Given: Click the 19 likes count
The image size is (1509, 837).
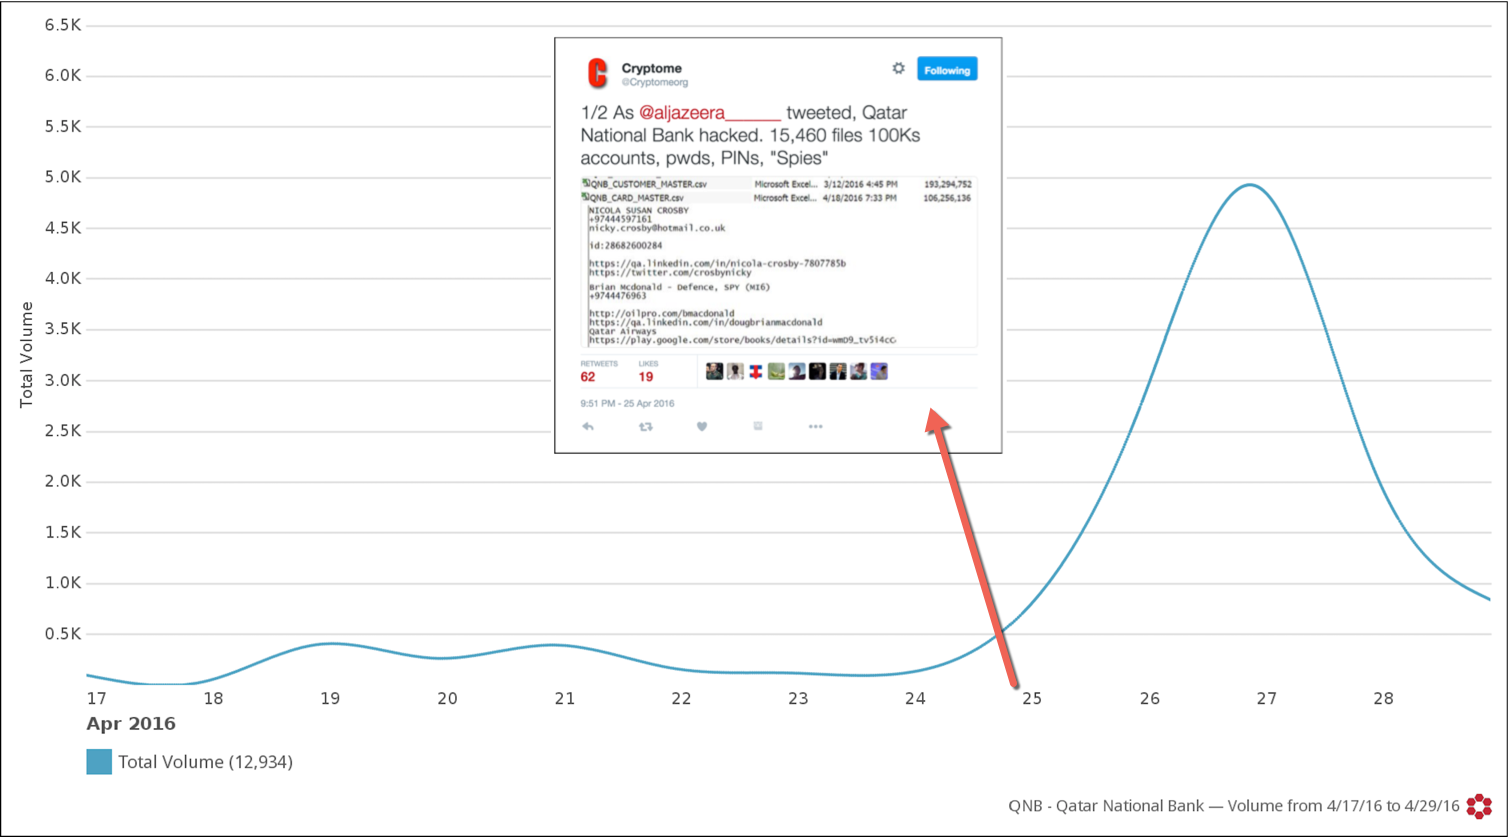Looking at the screenshot, I should [x=646, y=377].
